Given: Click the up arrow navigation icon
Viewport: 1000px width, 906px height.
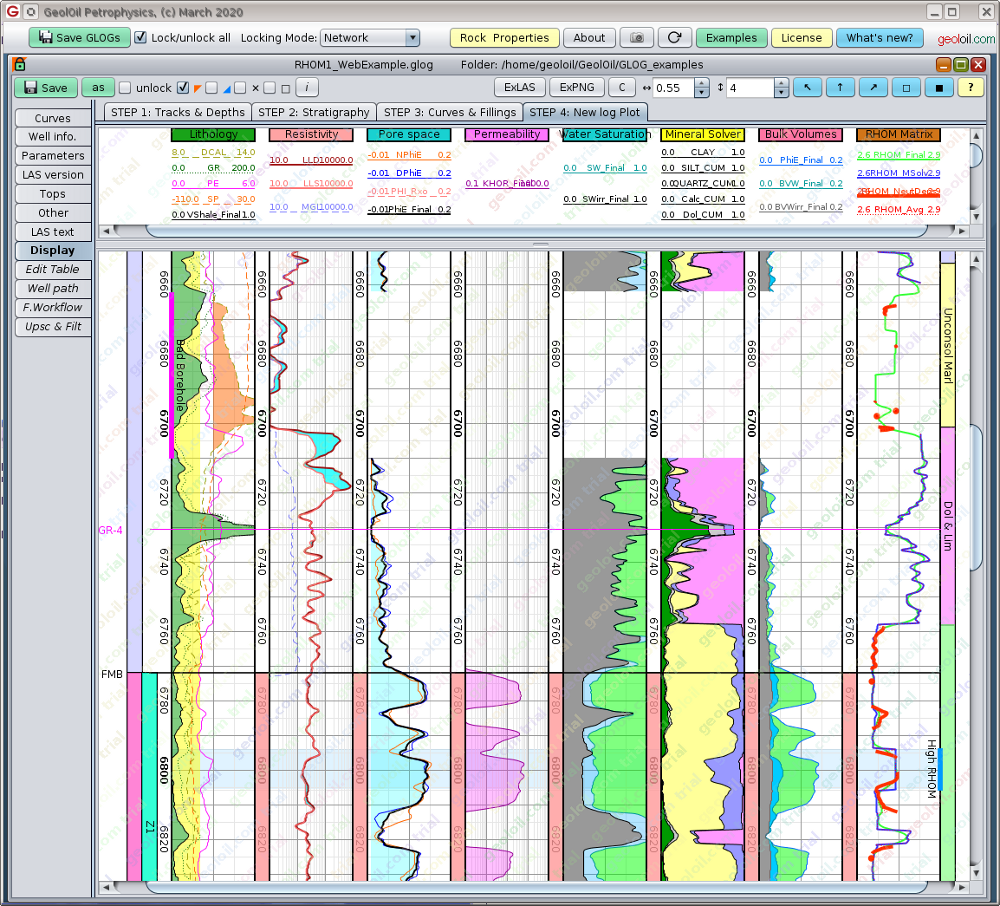Looking at the screenshot, I should 840,87.
